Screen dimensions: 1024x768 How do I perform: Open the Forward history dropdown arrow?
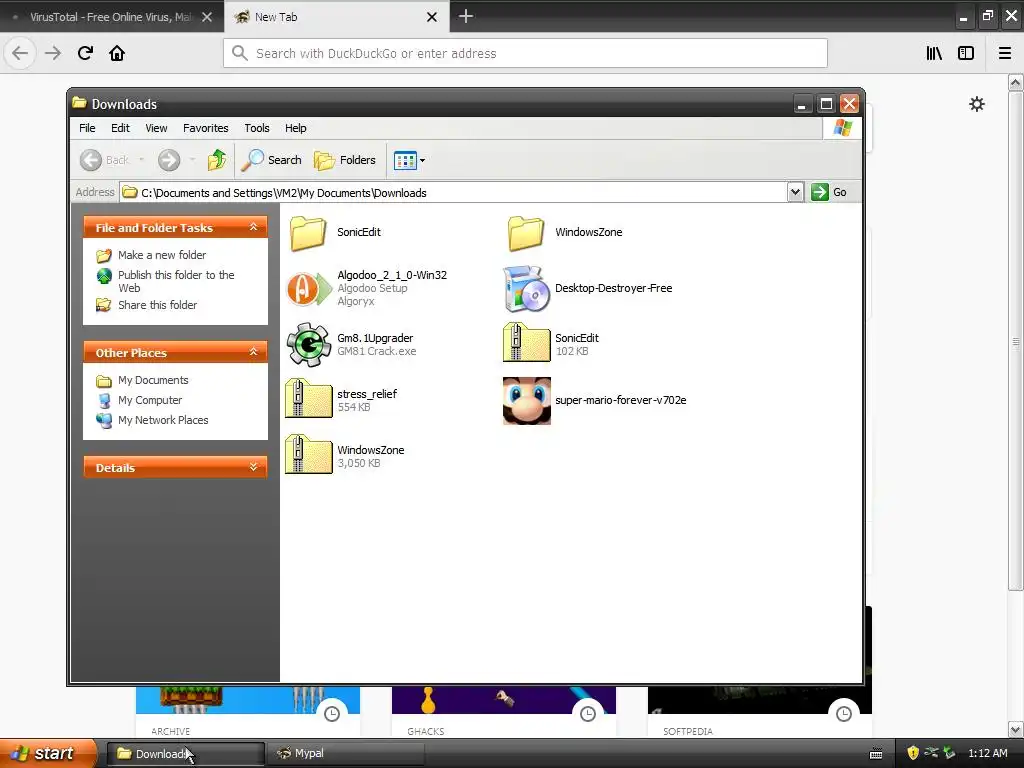coord(192,160)
